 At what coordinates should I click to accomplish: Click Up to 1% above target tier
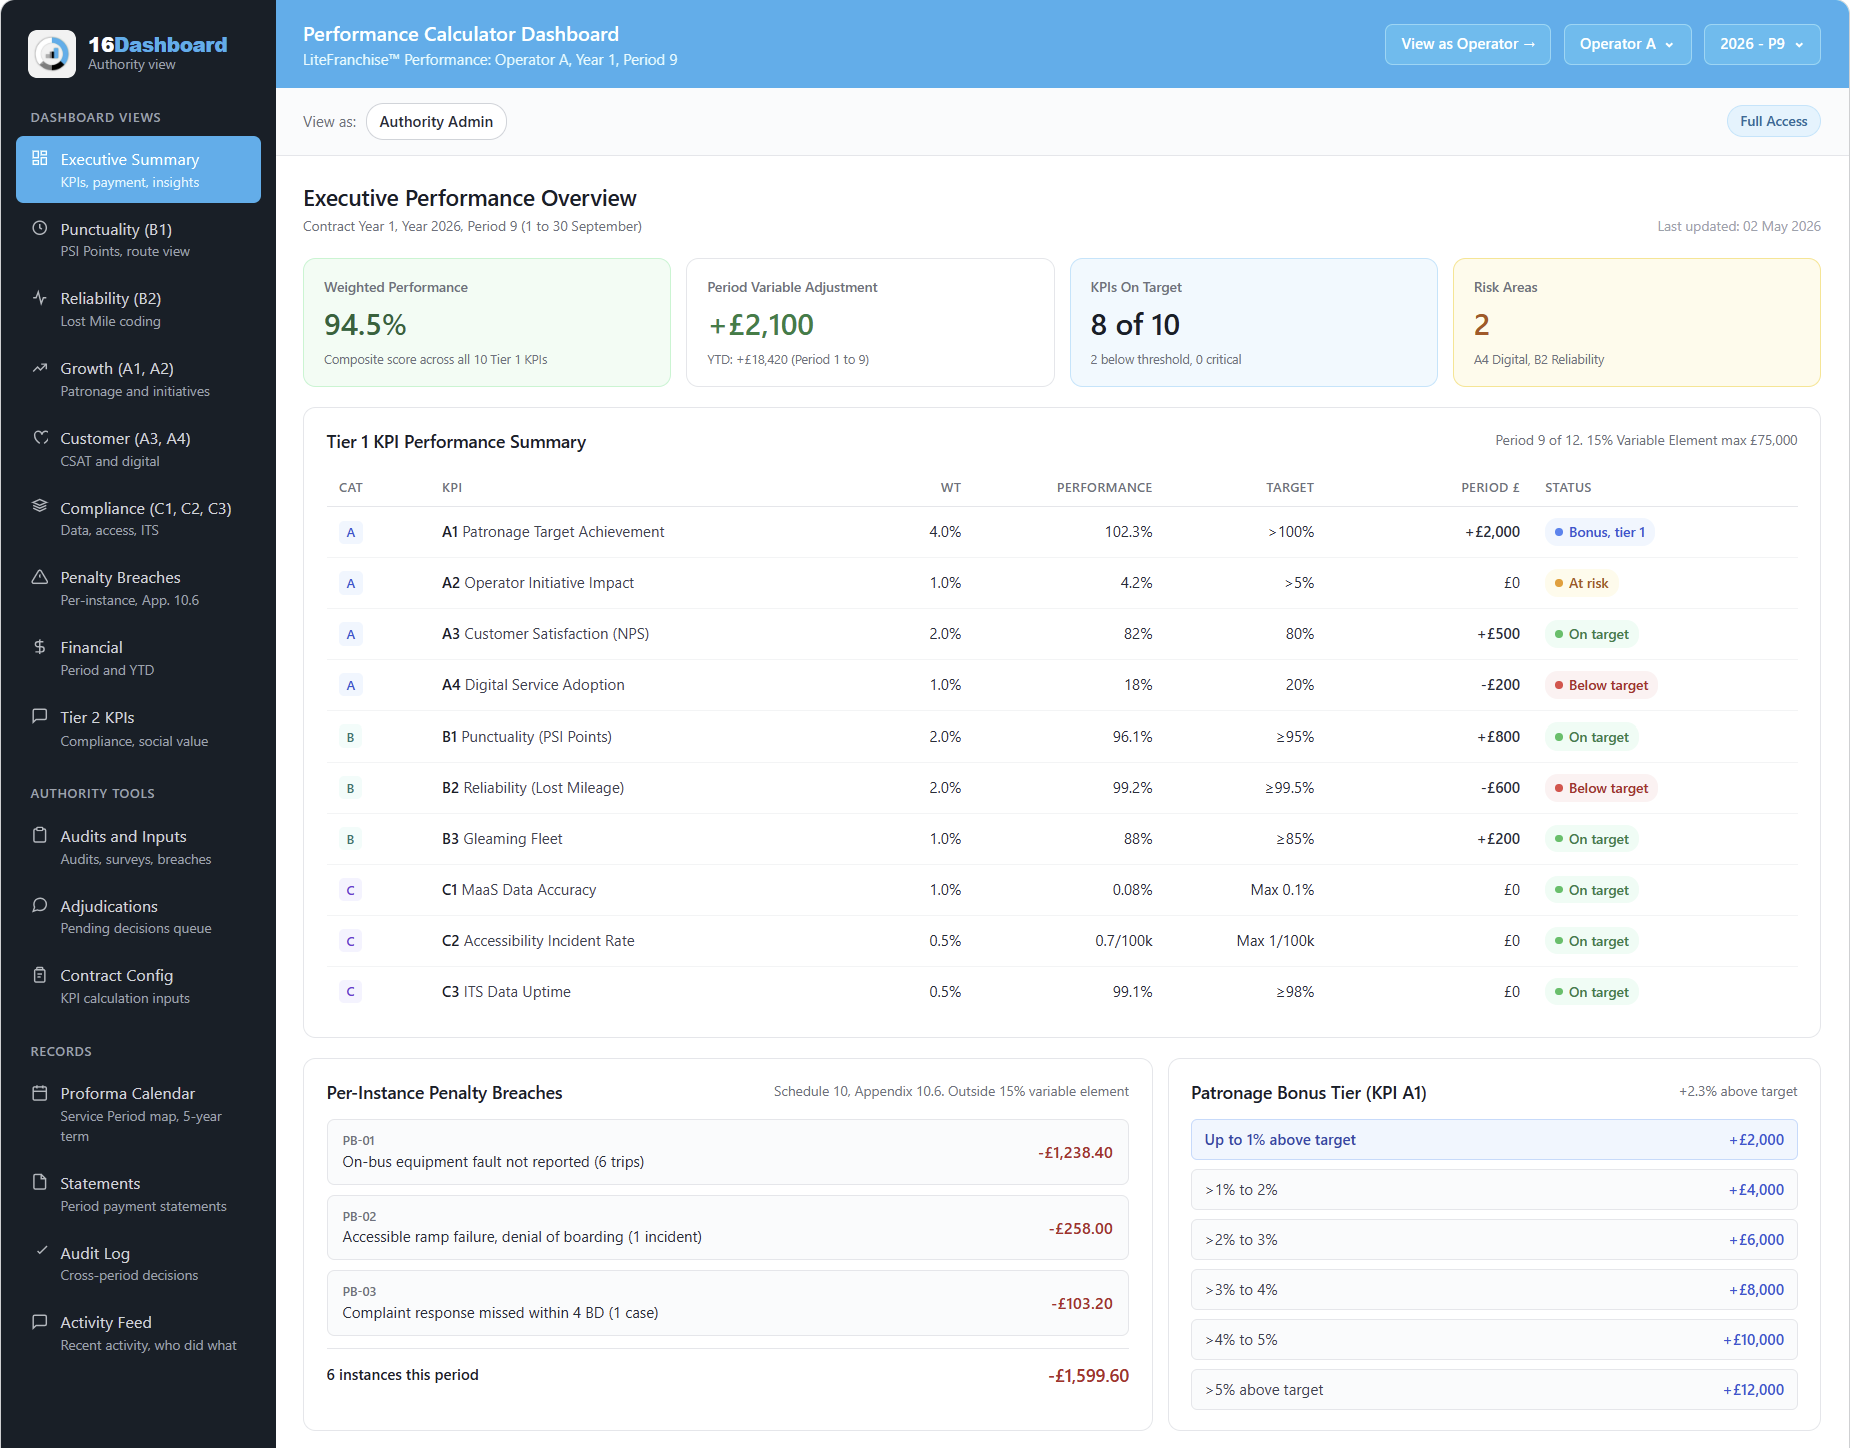(x=1494, y=1140)
